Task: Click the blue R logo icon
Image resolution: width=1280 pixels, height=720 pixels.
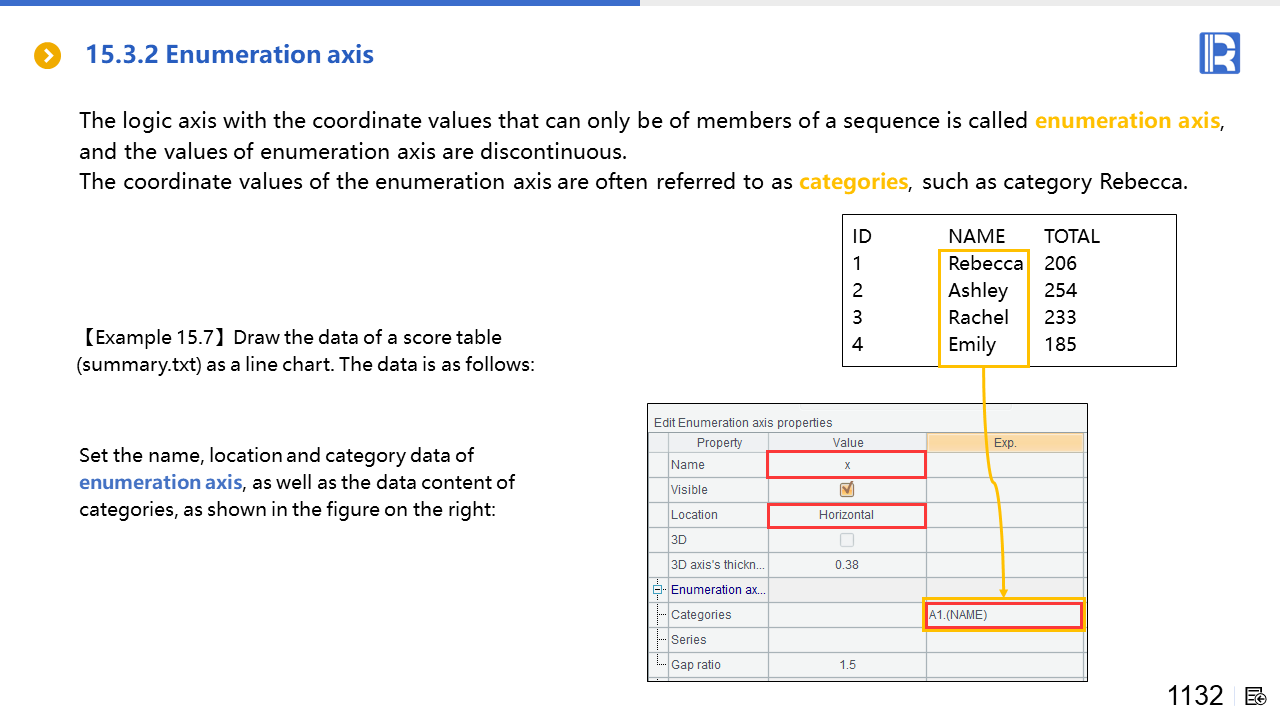Action: click(x=1219, y=53)
